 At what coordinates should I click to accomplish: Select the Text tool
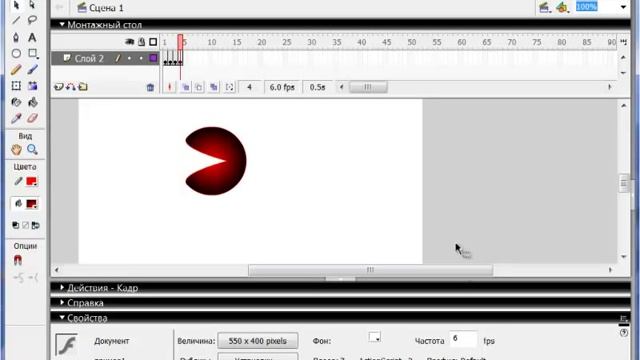click(32, 38)
